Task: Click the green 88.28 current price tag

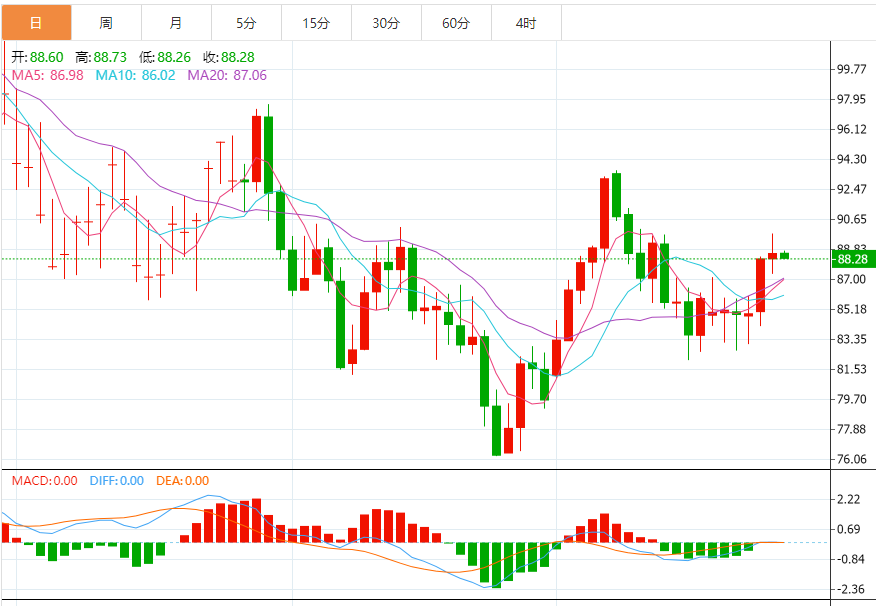Action: (853, 259)
